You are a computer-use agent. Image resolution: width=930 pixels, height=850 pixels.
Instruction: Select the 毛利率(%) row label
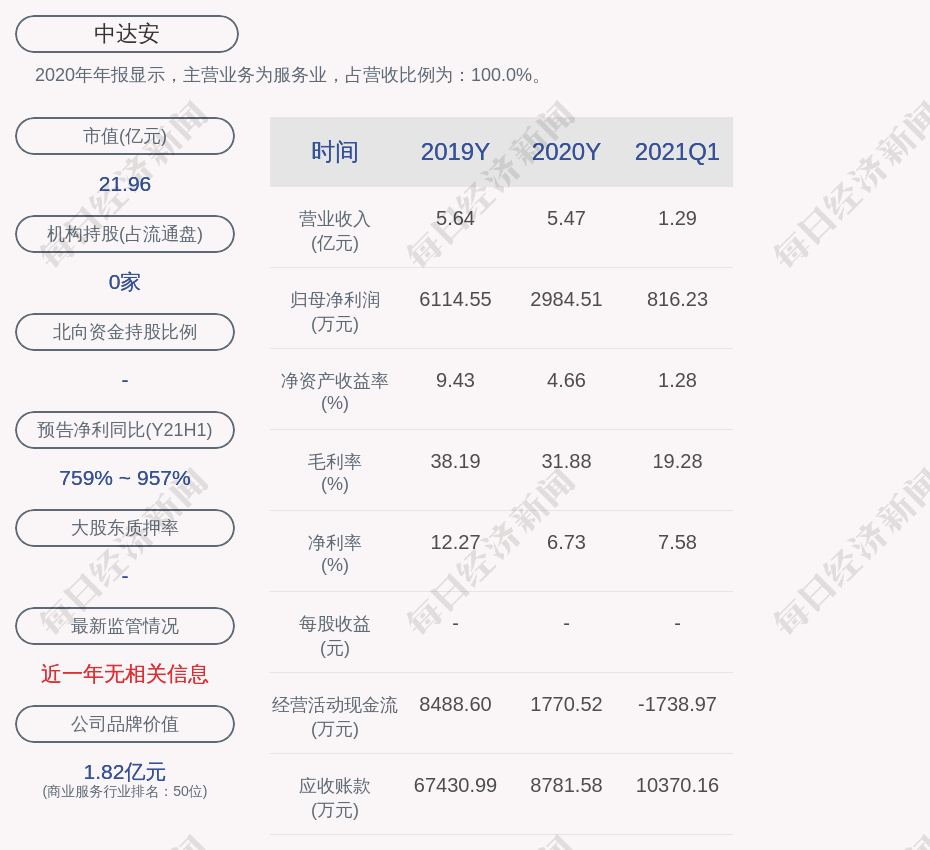pos(335,473)
